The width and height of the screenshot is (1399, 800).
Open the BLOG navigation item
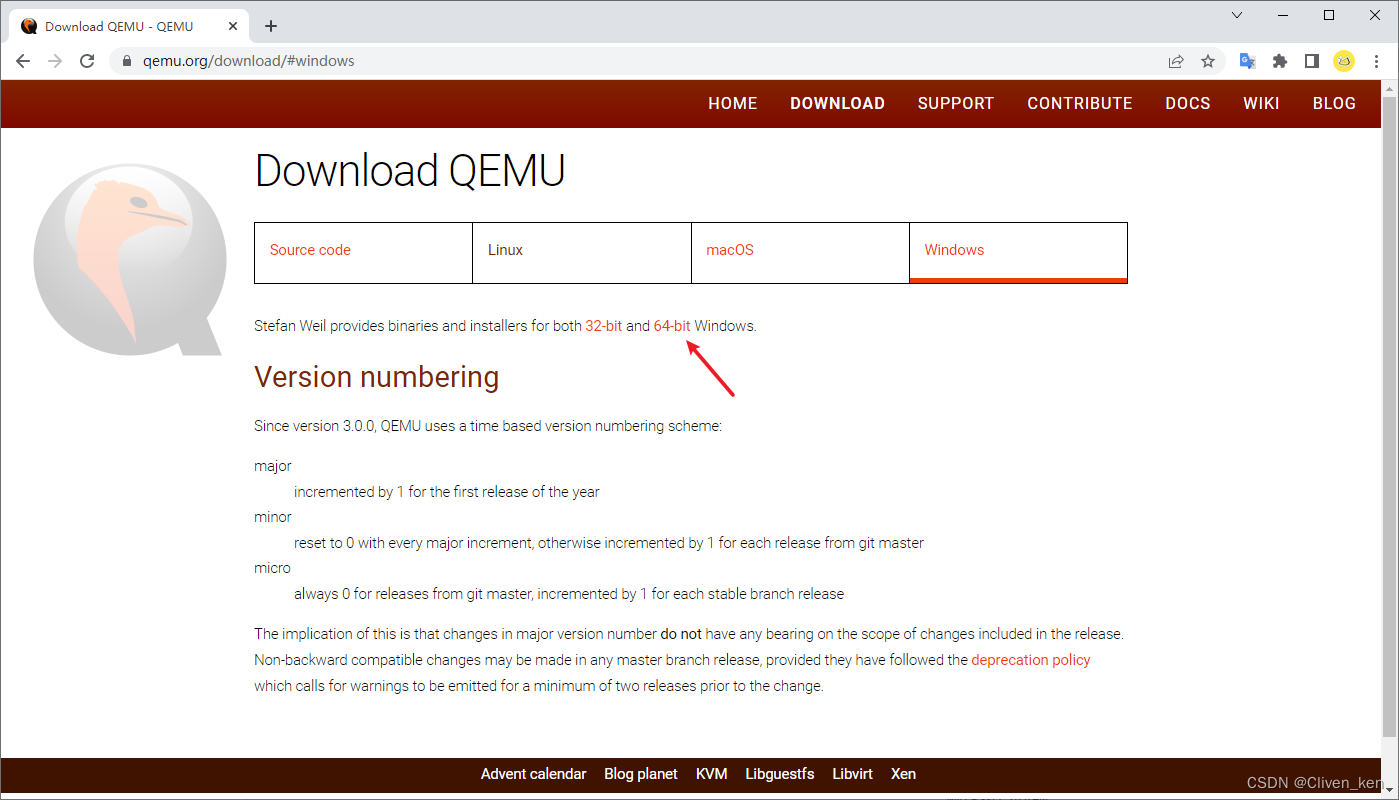click(1334, 104)
